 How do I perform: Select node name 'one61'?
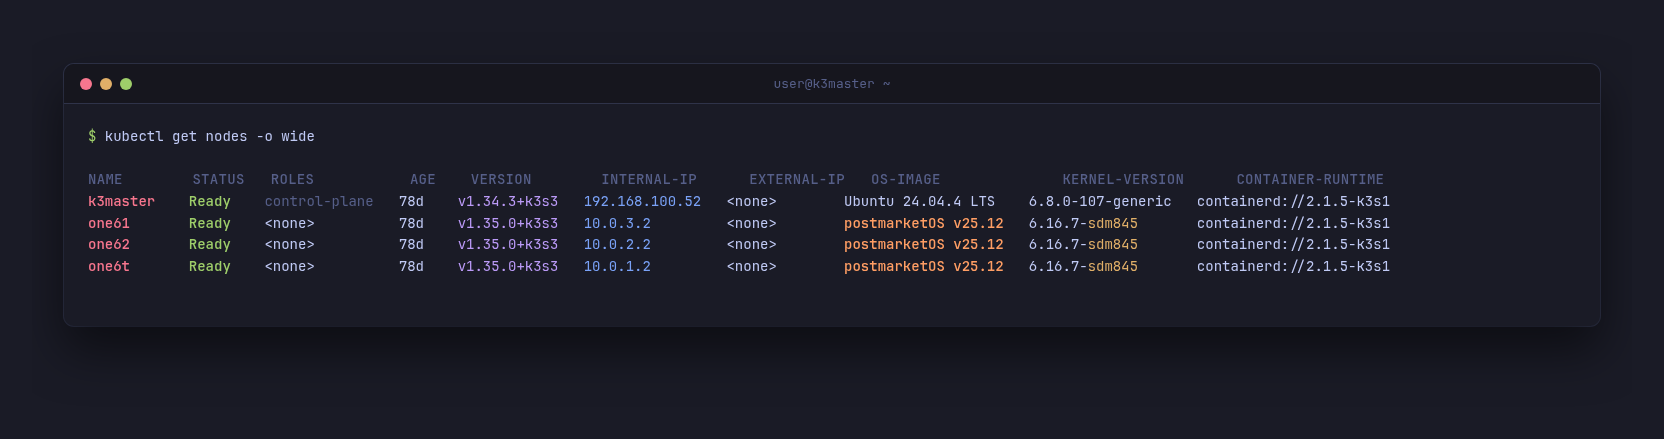(x=109, y=224)
